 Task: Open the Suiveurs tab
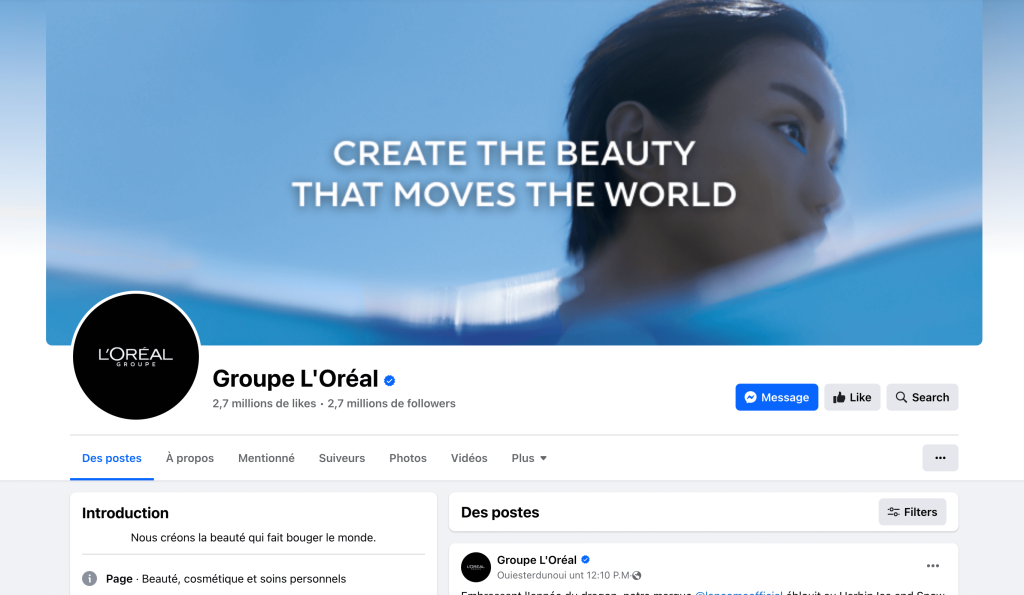point(342,458)
